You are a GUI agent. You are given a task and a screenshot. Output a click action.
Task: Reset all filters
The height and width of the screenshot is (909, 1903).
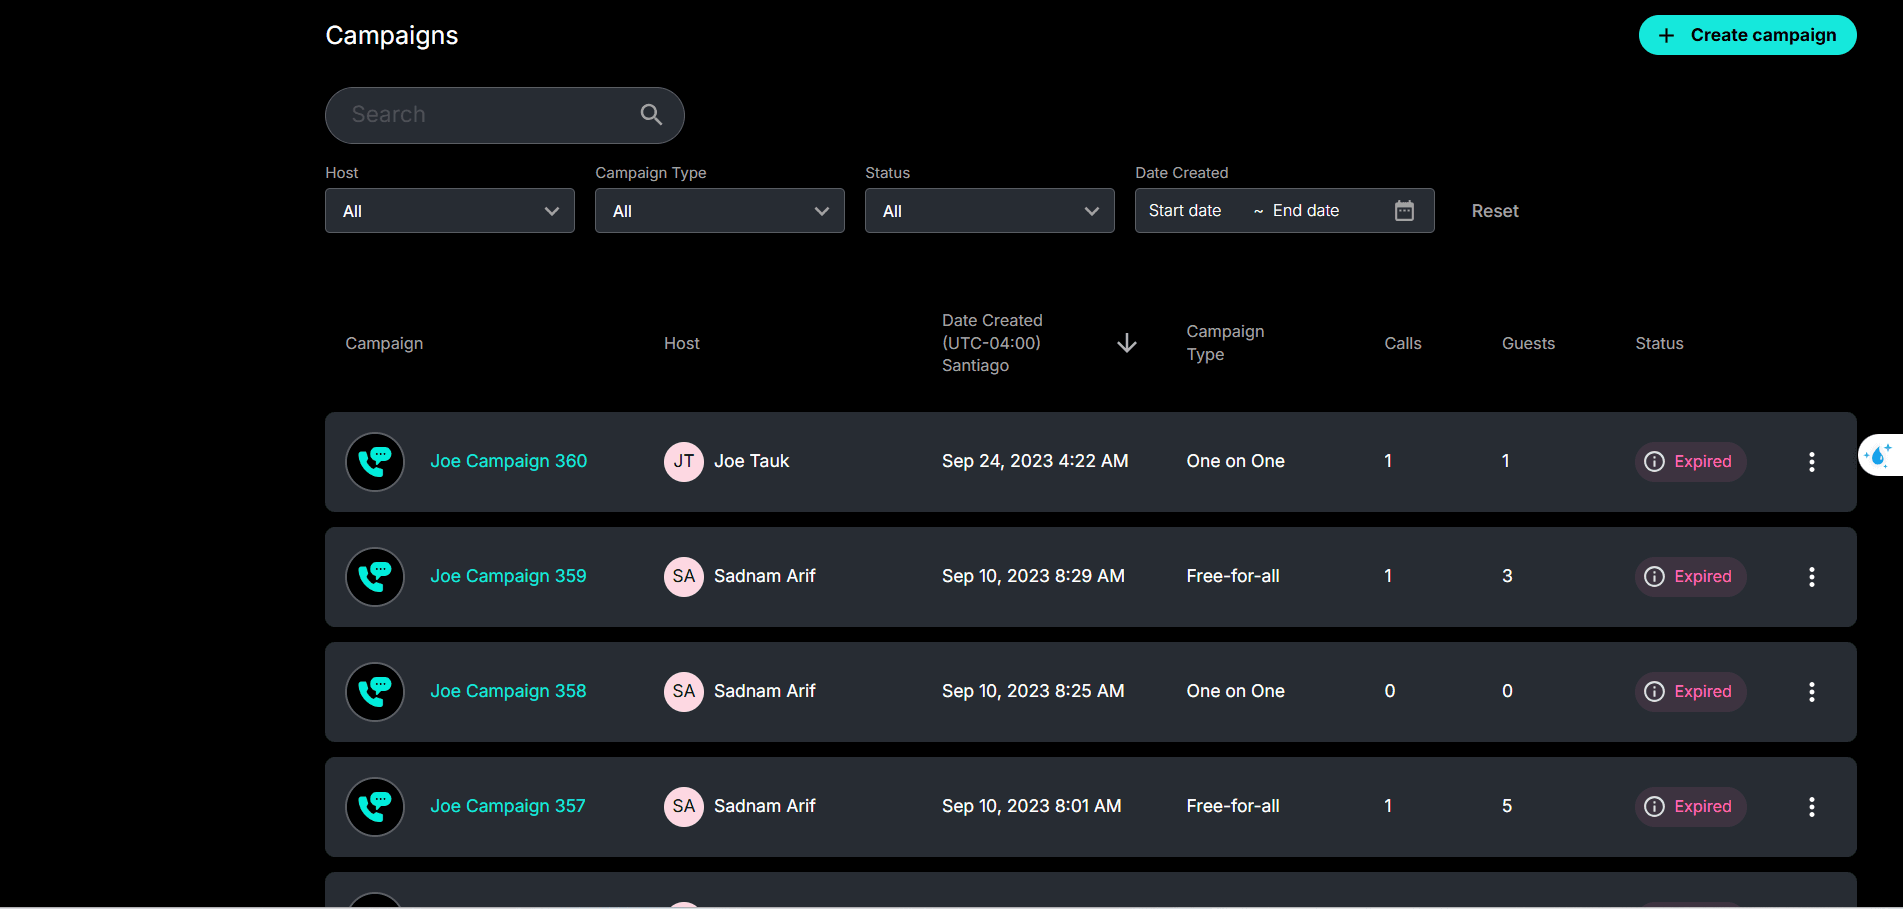tap(1495, 211)
